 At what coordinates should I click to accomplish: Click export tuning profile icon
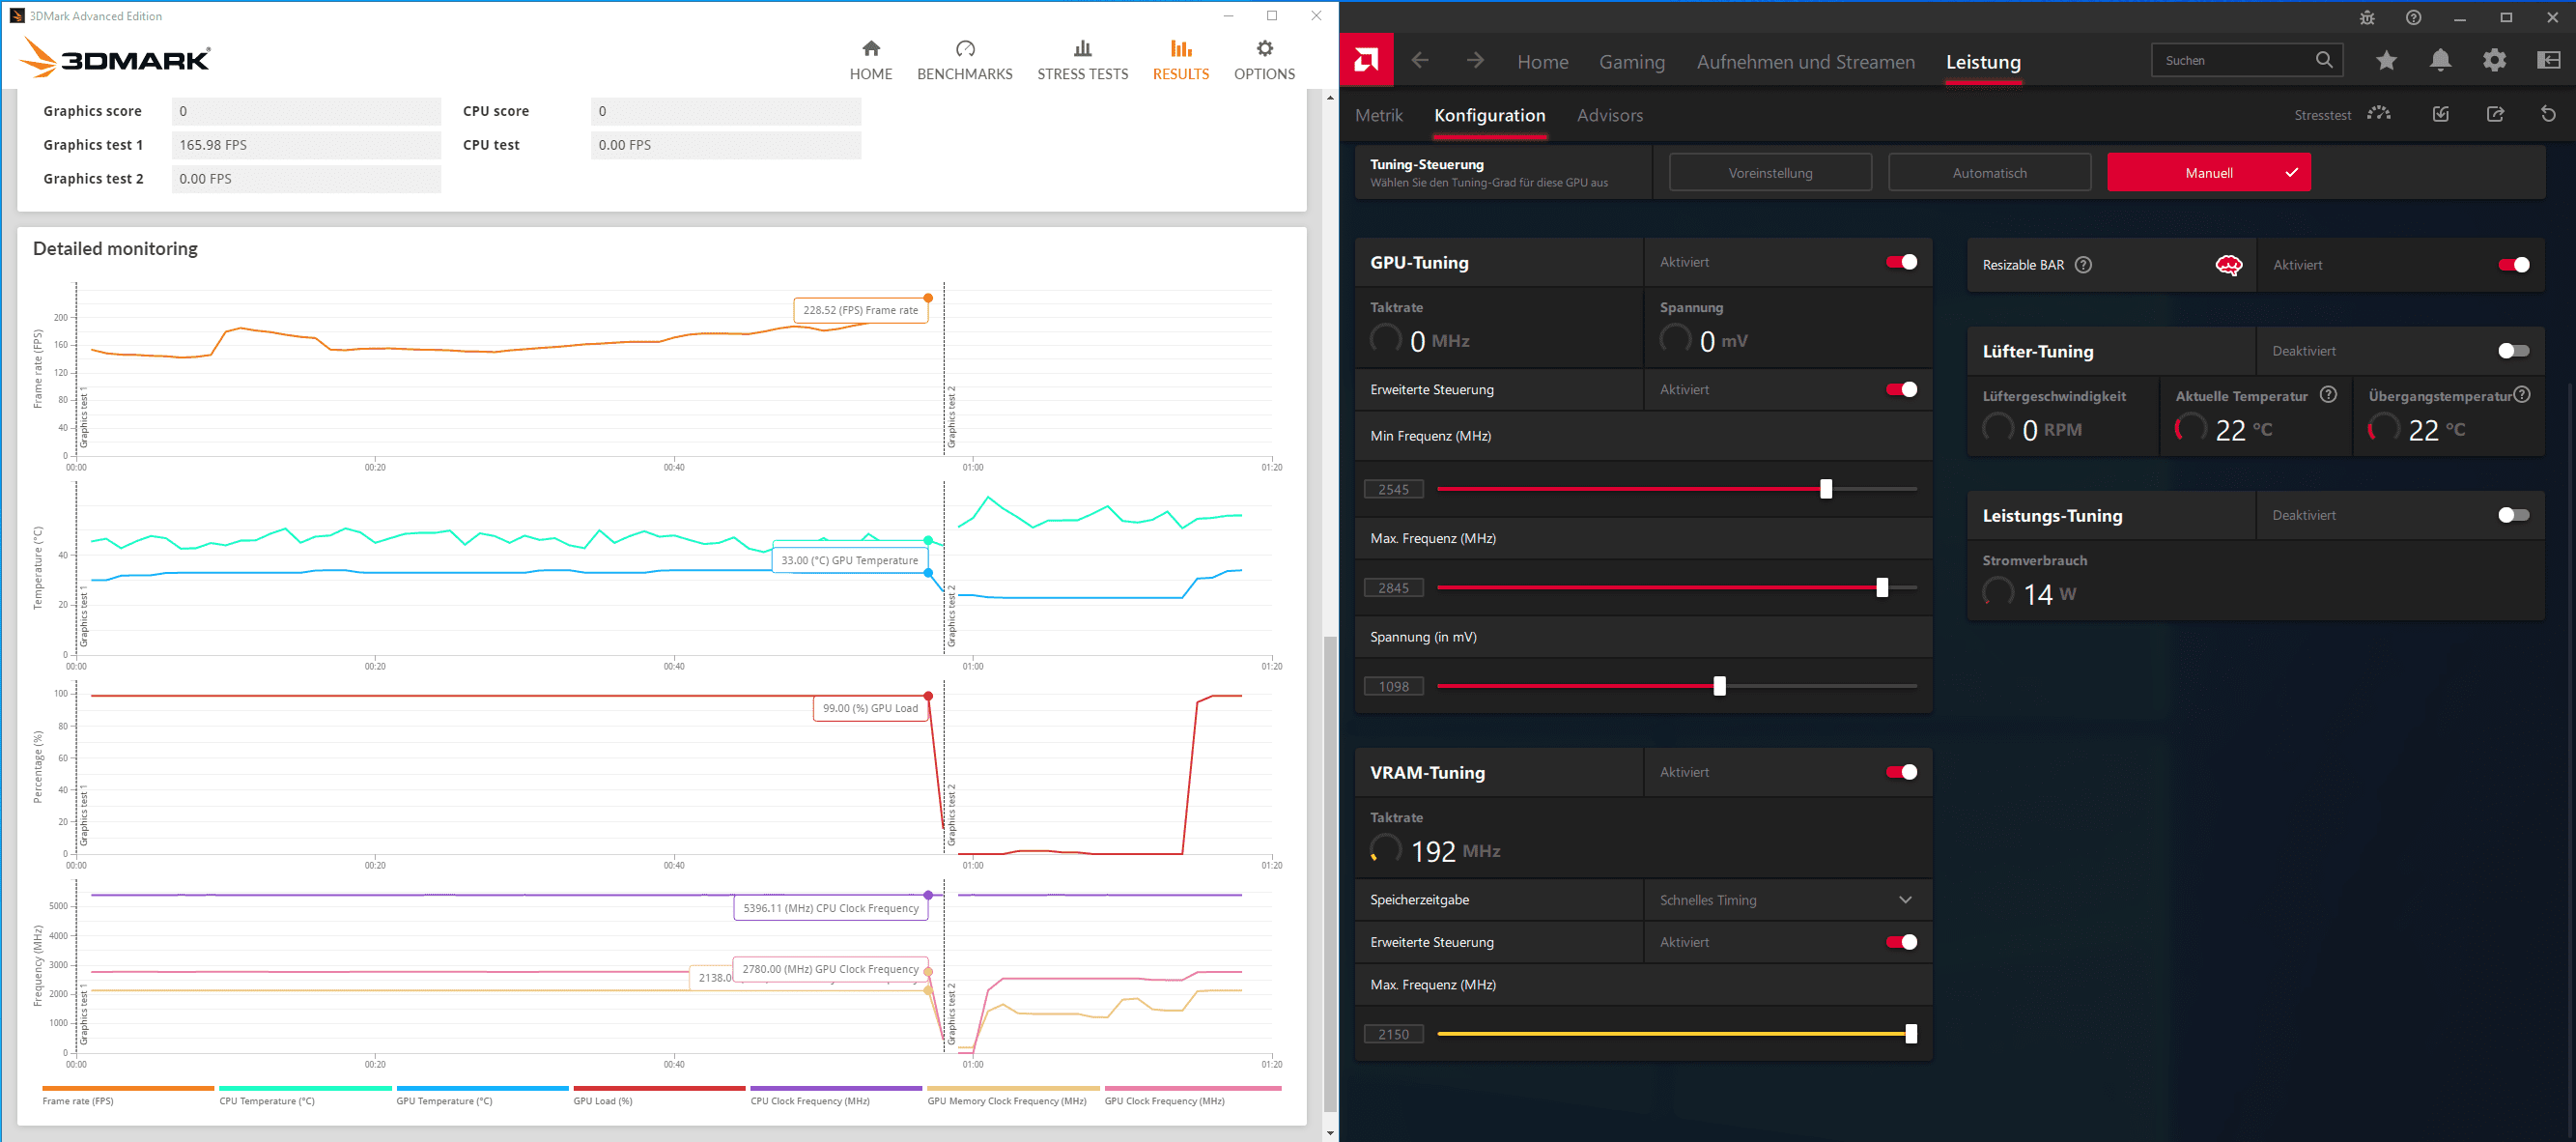pyautogui.click(x=2495, y=114)
